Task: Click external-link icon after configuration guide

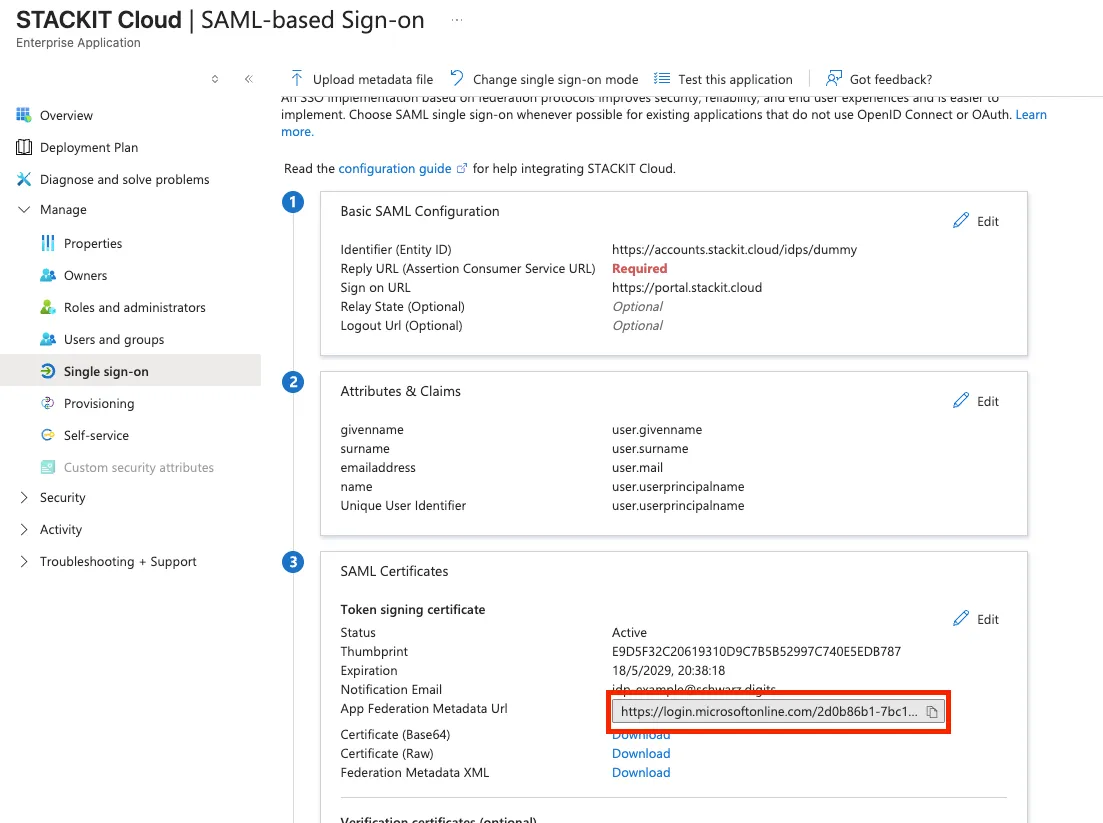Action: pyautogui.click(x=461, y=169)
